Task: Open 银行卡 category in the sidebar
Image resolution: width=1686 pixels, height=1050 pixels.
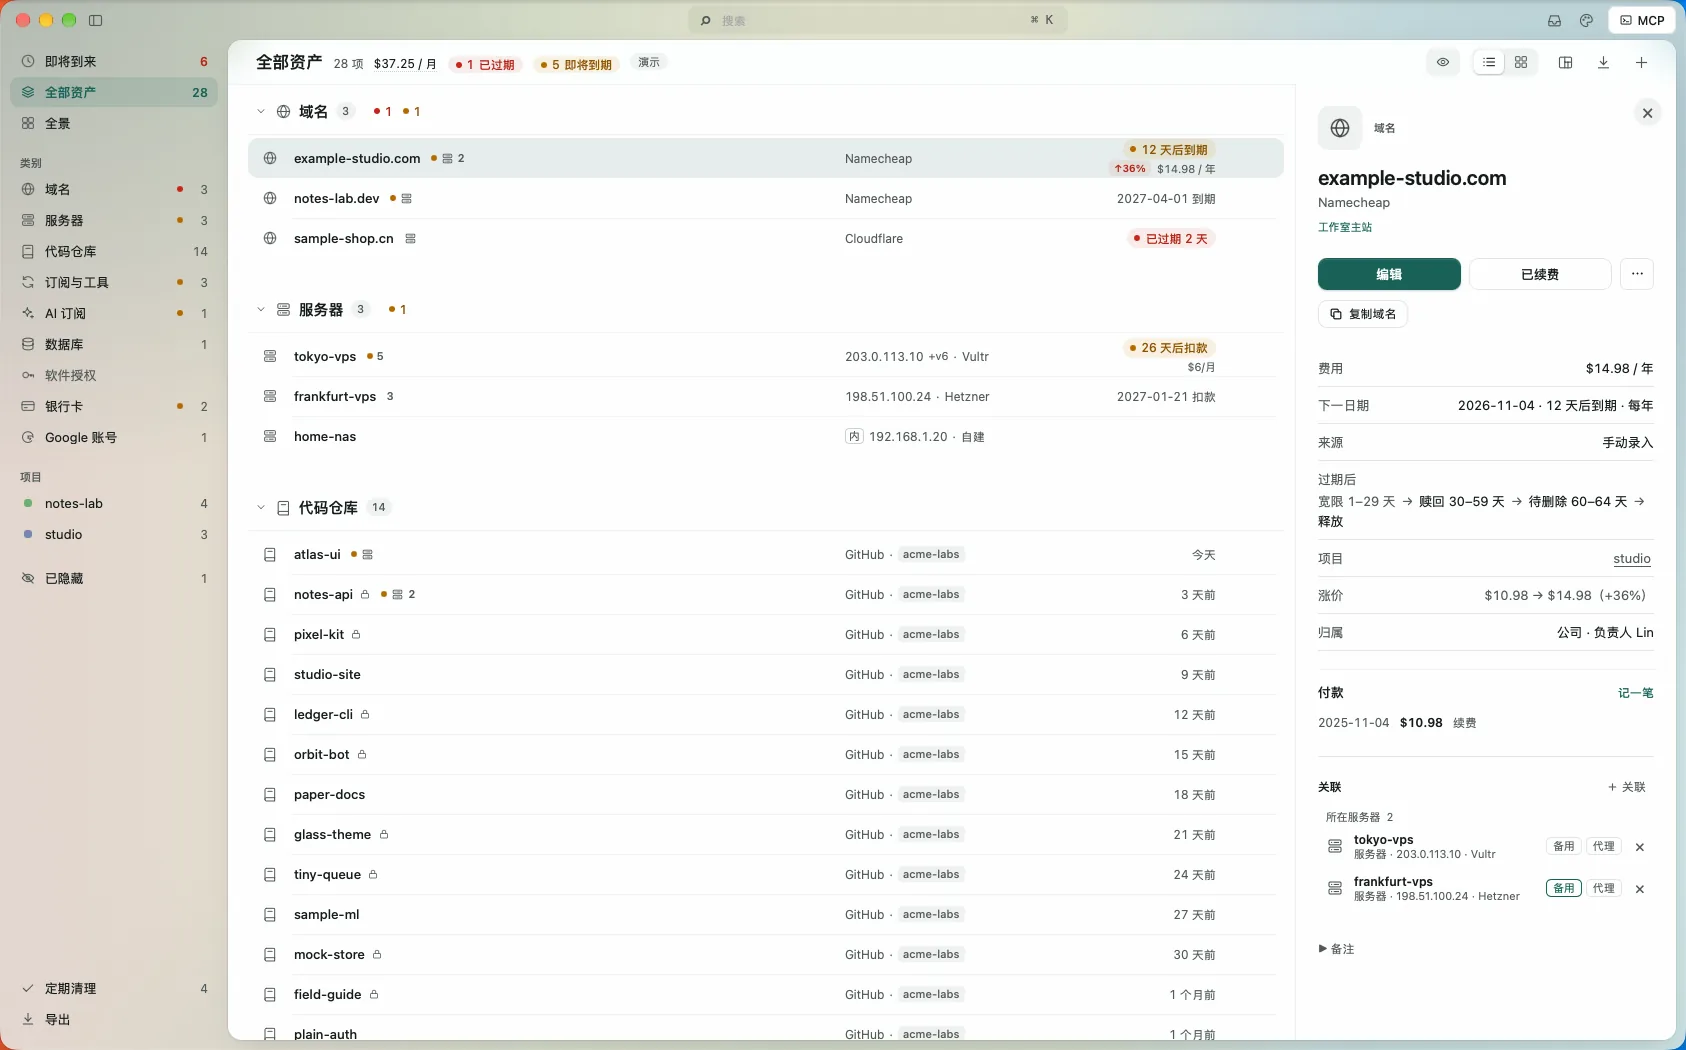Action: point(114,406)
